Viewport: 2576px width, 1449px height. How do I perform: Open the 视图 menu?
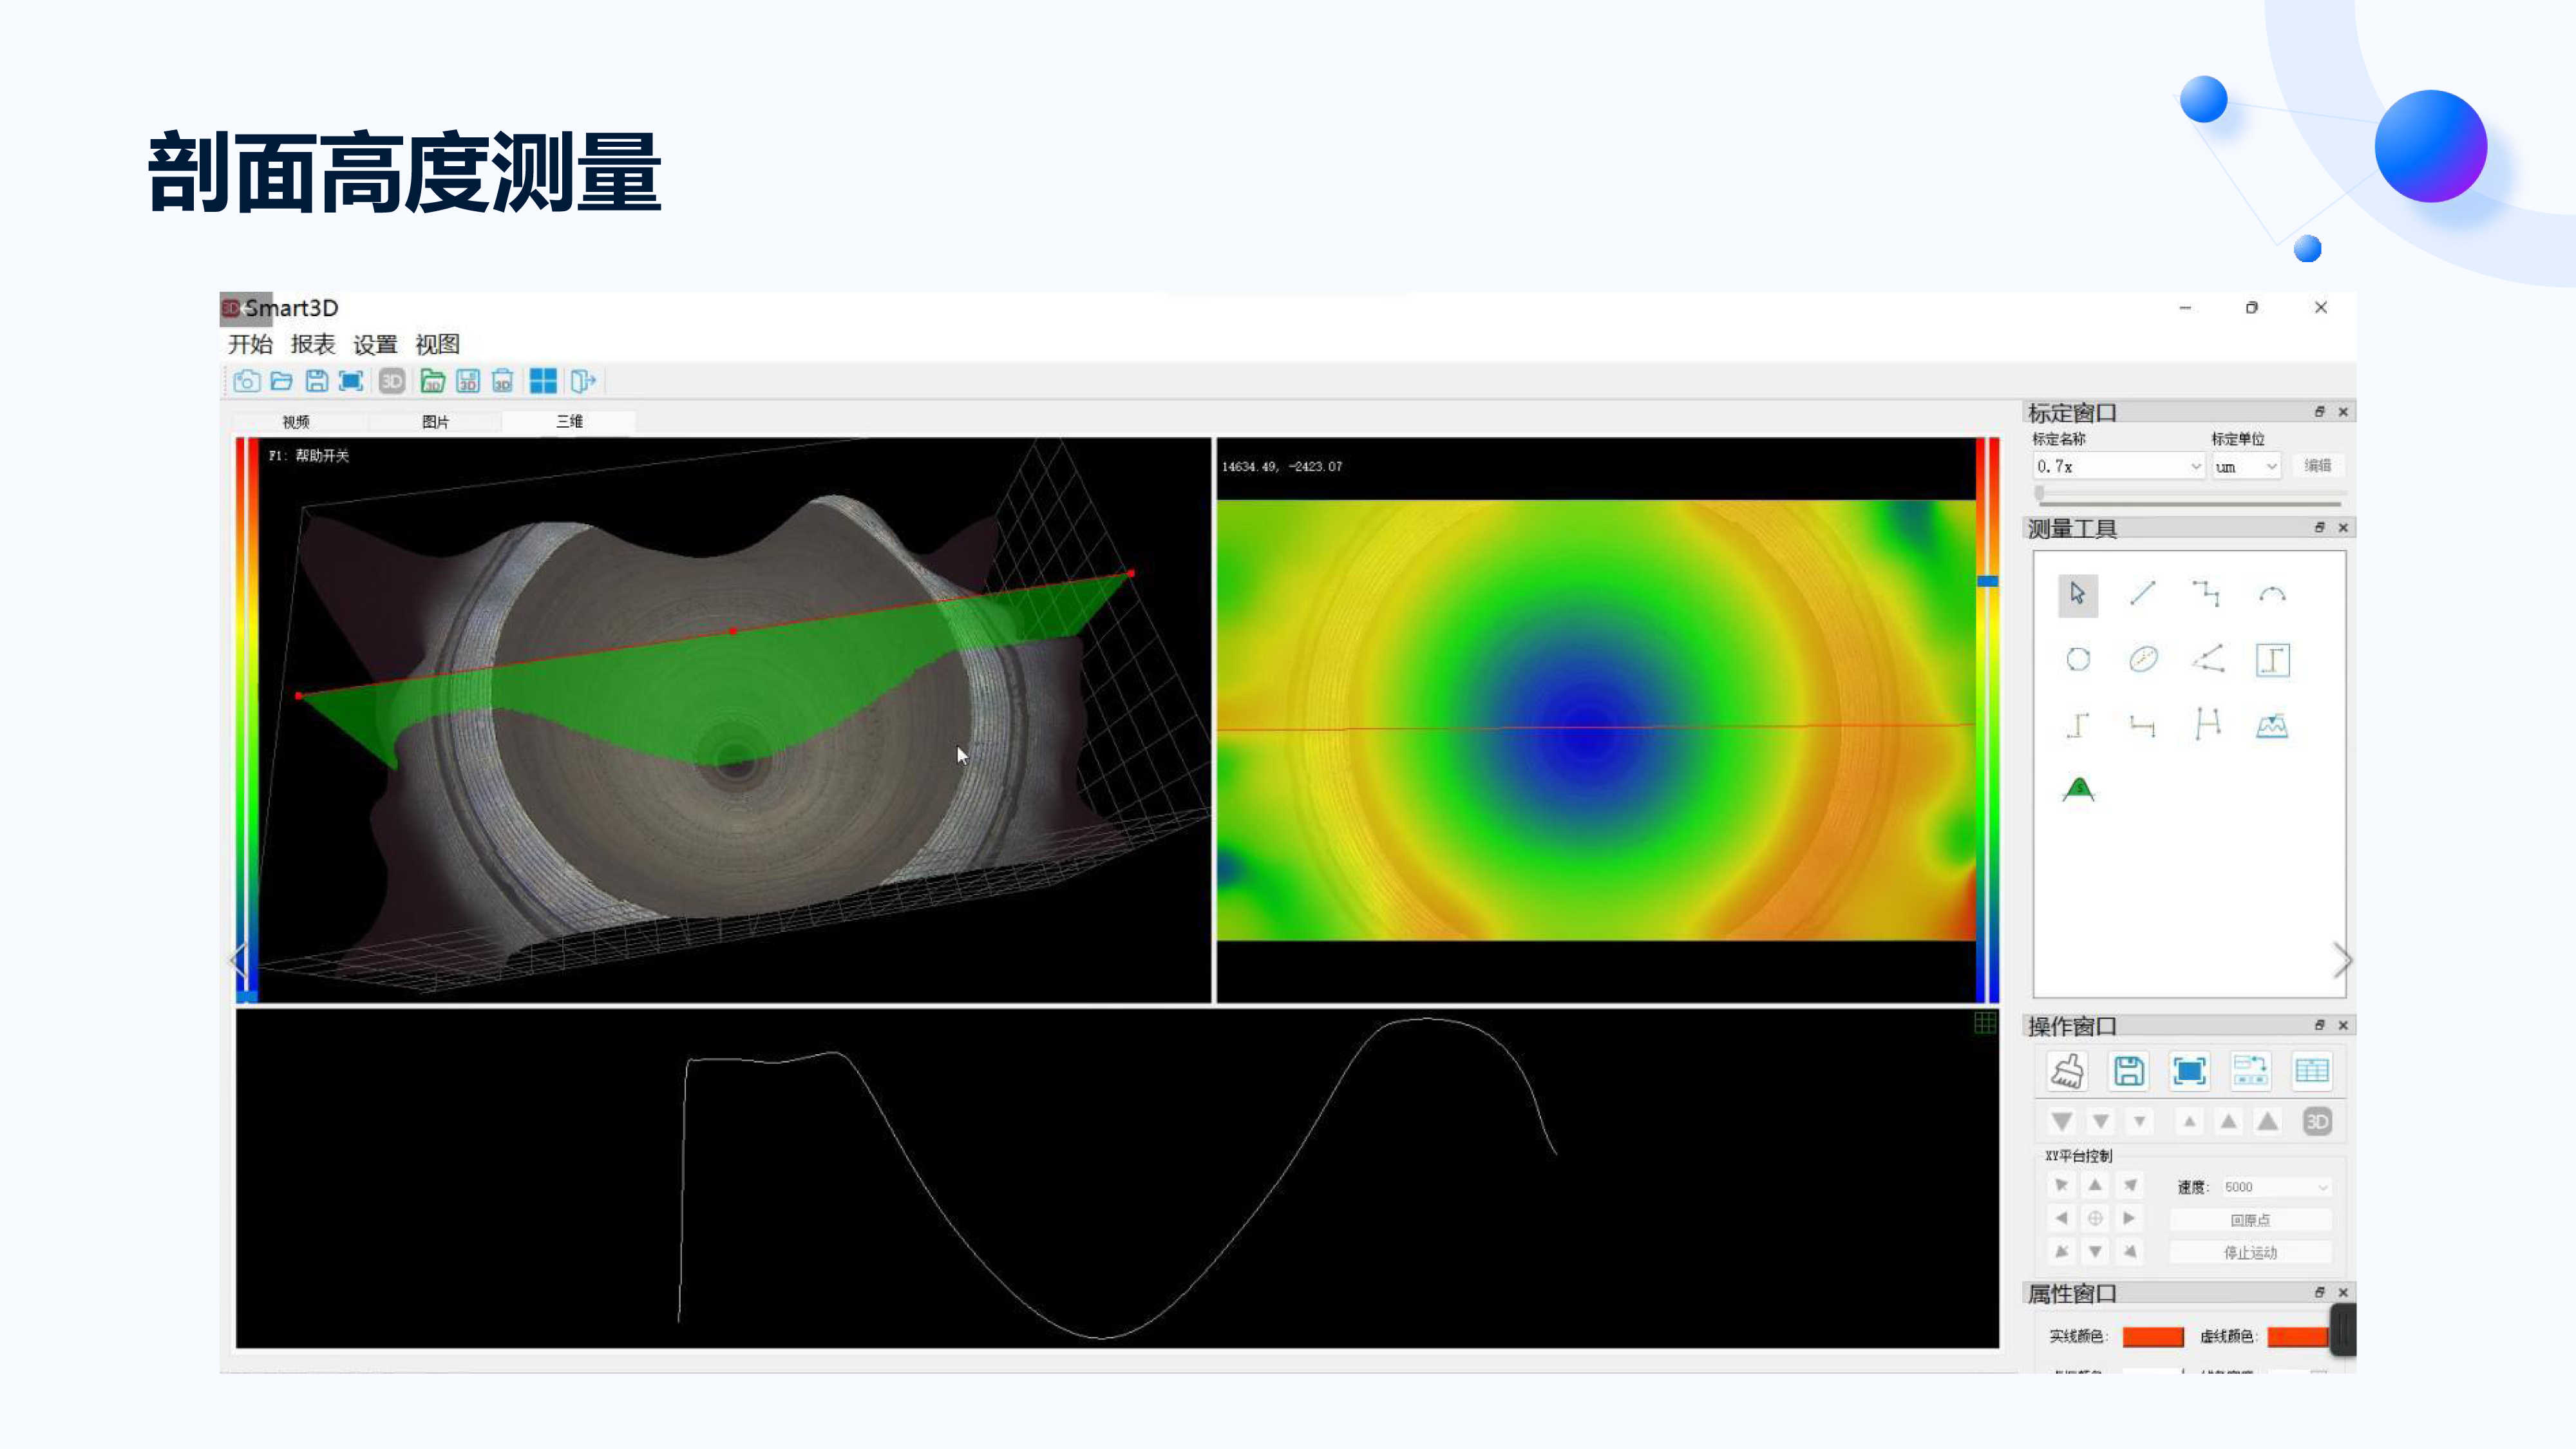tap(437, 344)
